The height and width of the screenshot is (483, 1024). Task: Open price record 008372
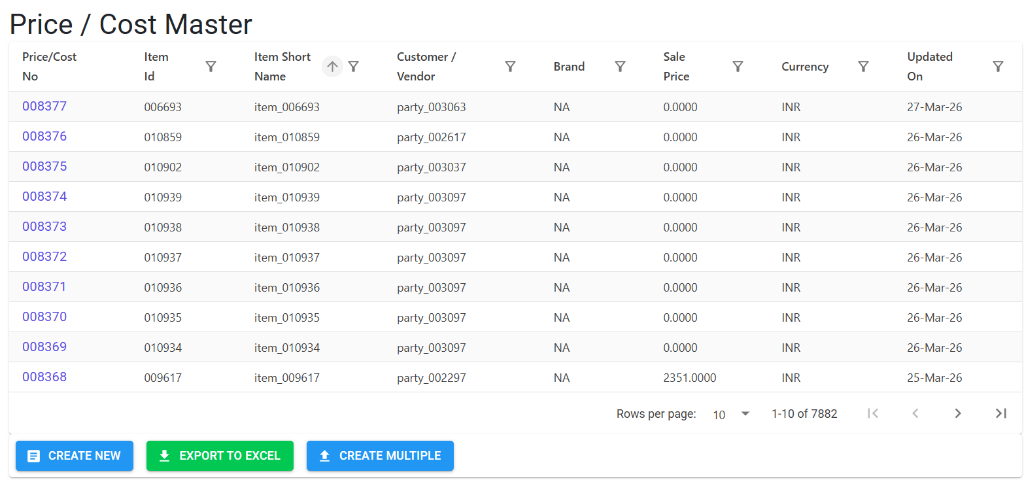44,257
